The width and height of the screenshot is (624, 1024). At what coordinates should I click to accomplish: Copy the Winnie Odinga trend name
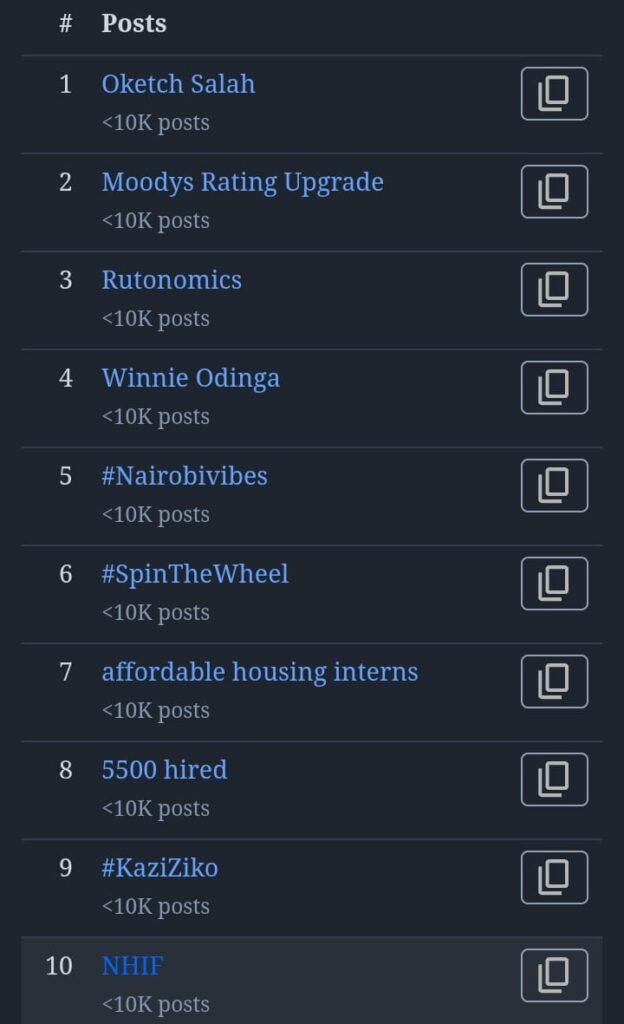point(554,388)
